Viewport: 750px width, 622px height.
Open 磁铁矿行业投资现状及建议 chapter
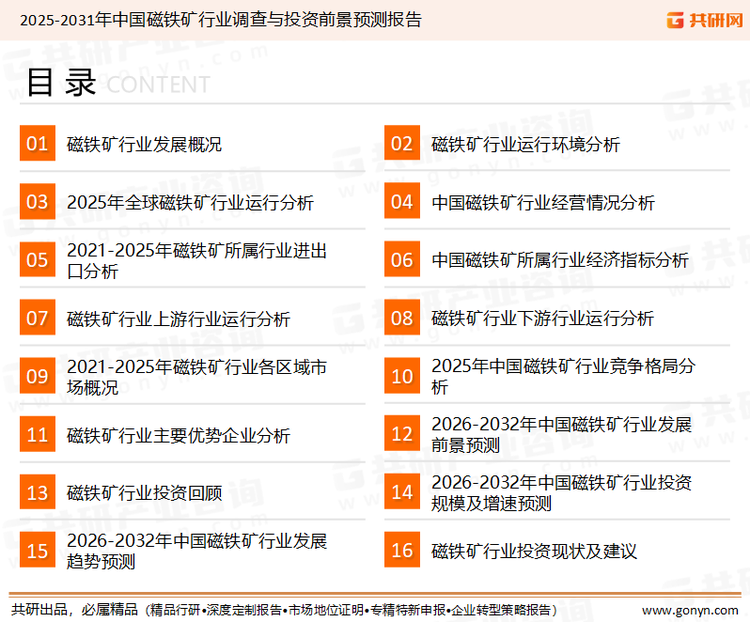(534, 551)
